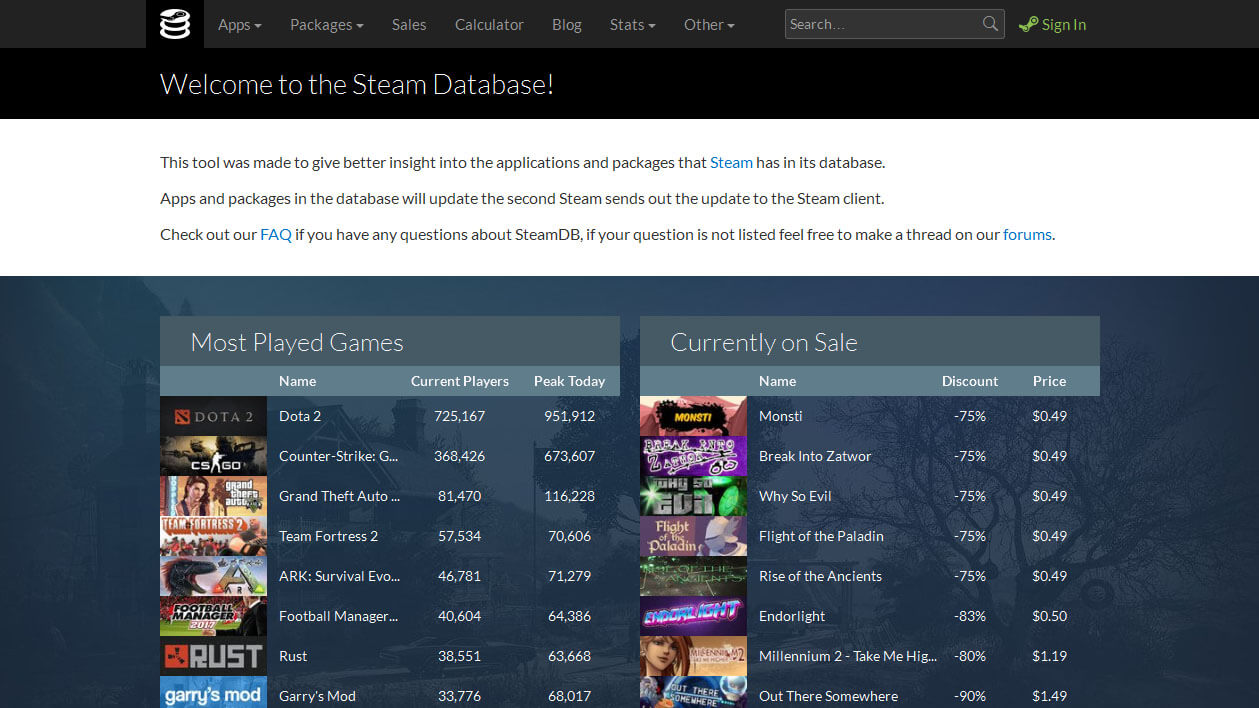Open the Break Into Zatwor thumbnail
Screen dimensions: 1259x708
tap(693, 456)
